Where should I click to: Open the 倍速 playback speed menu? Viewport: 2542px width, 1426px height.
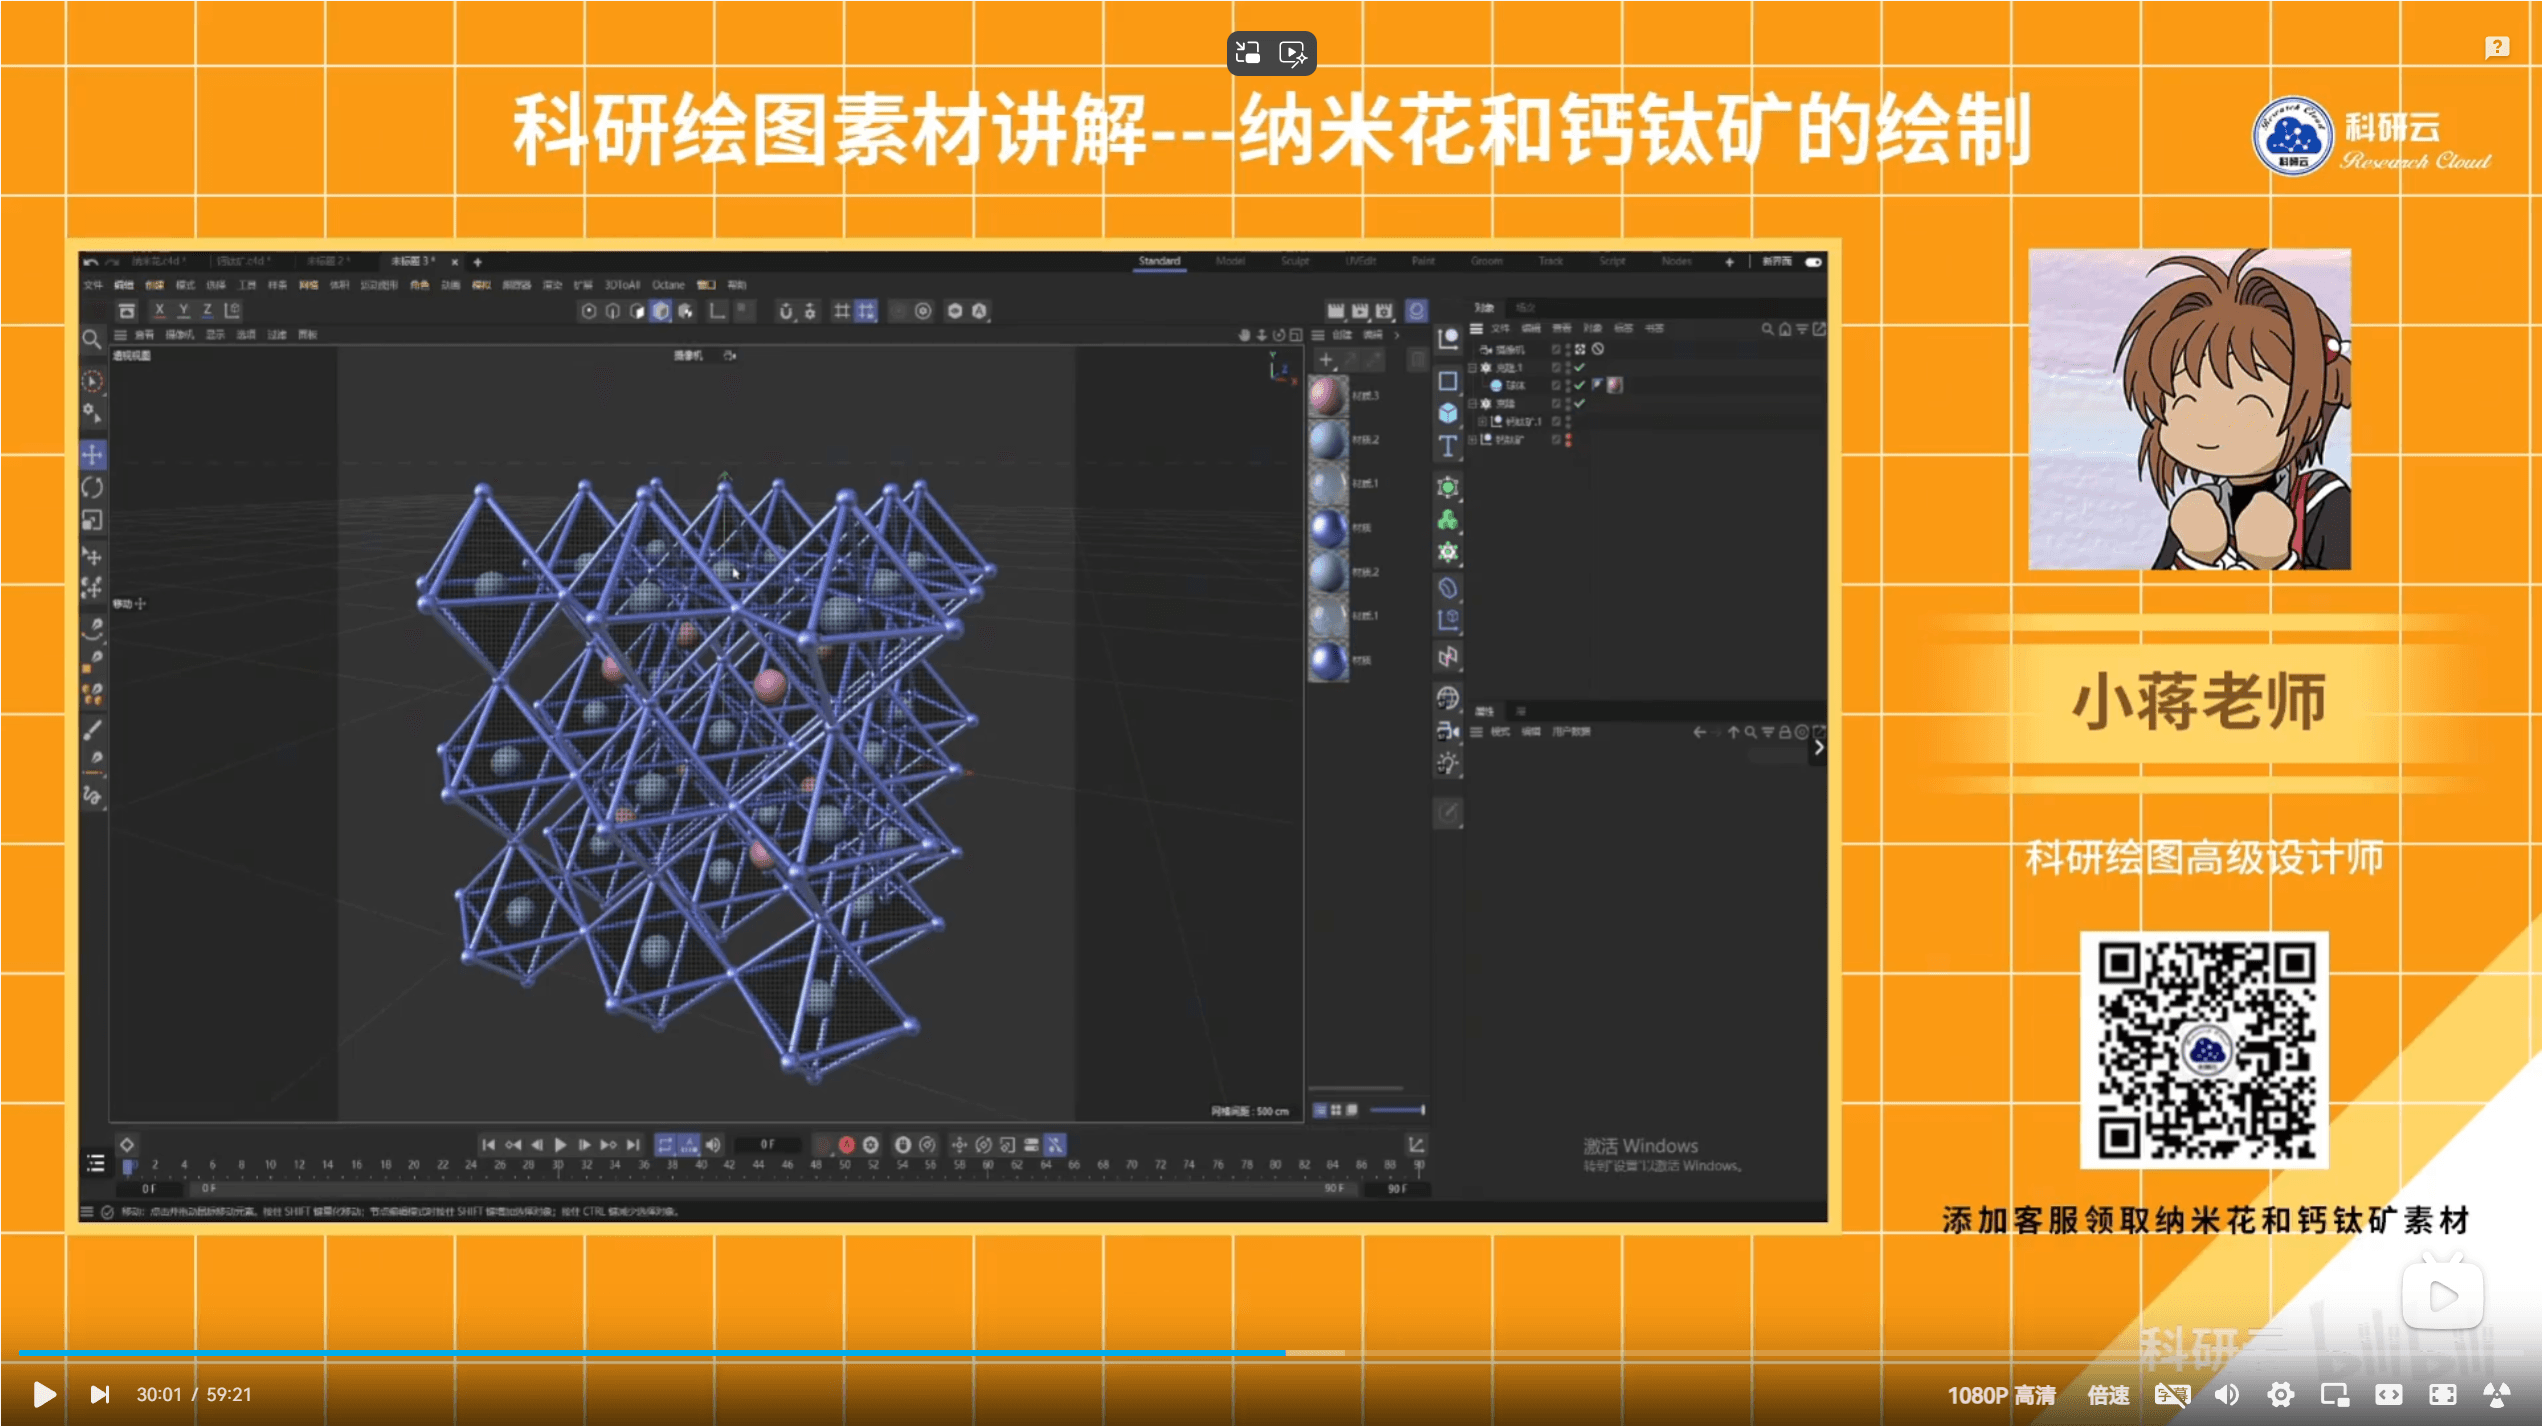click(x=2108, y=1395)
